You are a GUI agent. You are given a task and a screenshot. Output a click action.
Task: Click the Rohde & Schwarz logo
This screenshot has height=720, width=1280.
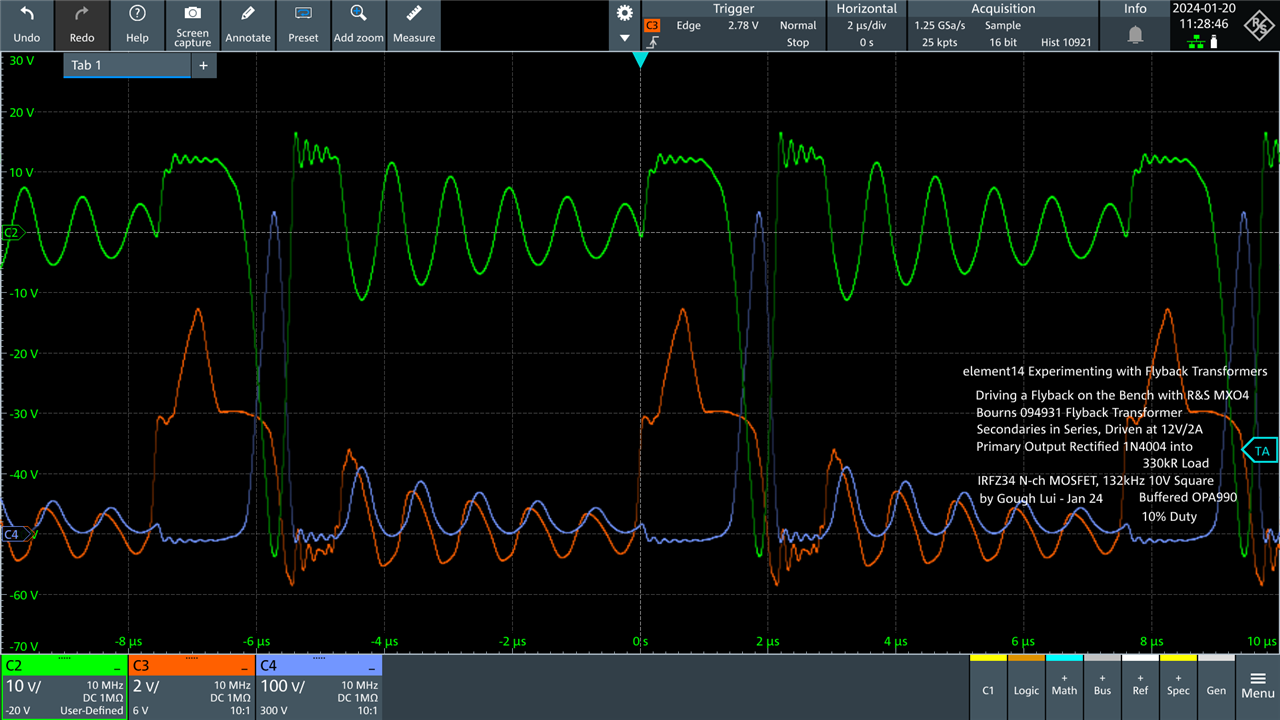(x=1259, y=27)
